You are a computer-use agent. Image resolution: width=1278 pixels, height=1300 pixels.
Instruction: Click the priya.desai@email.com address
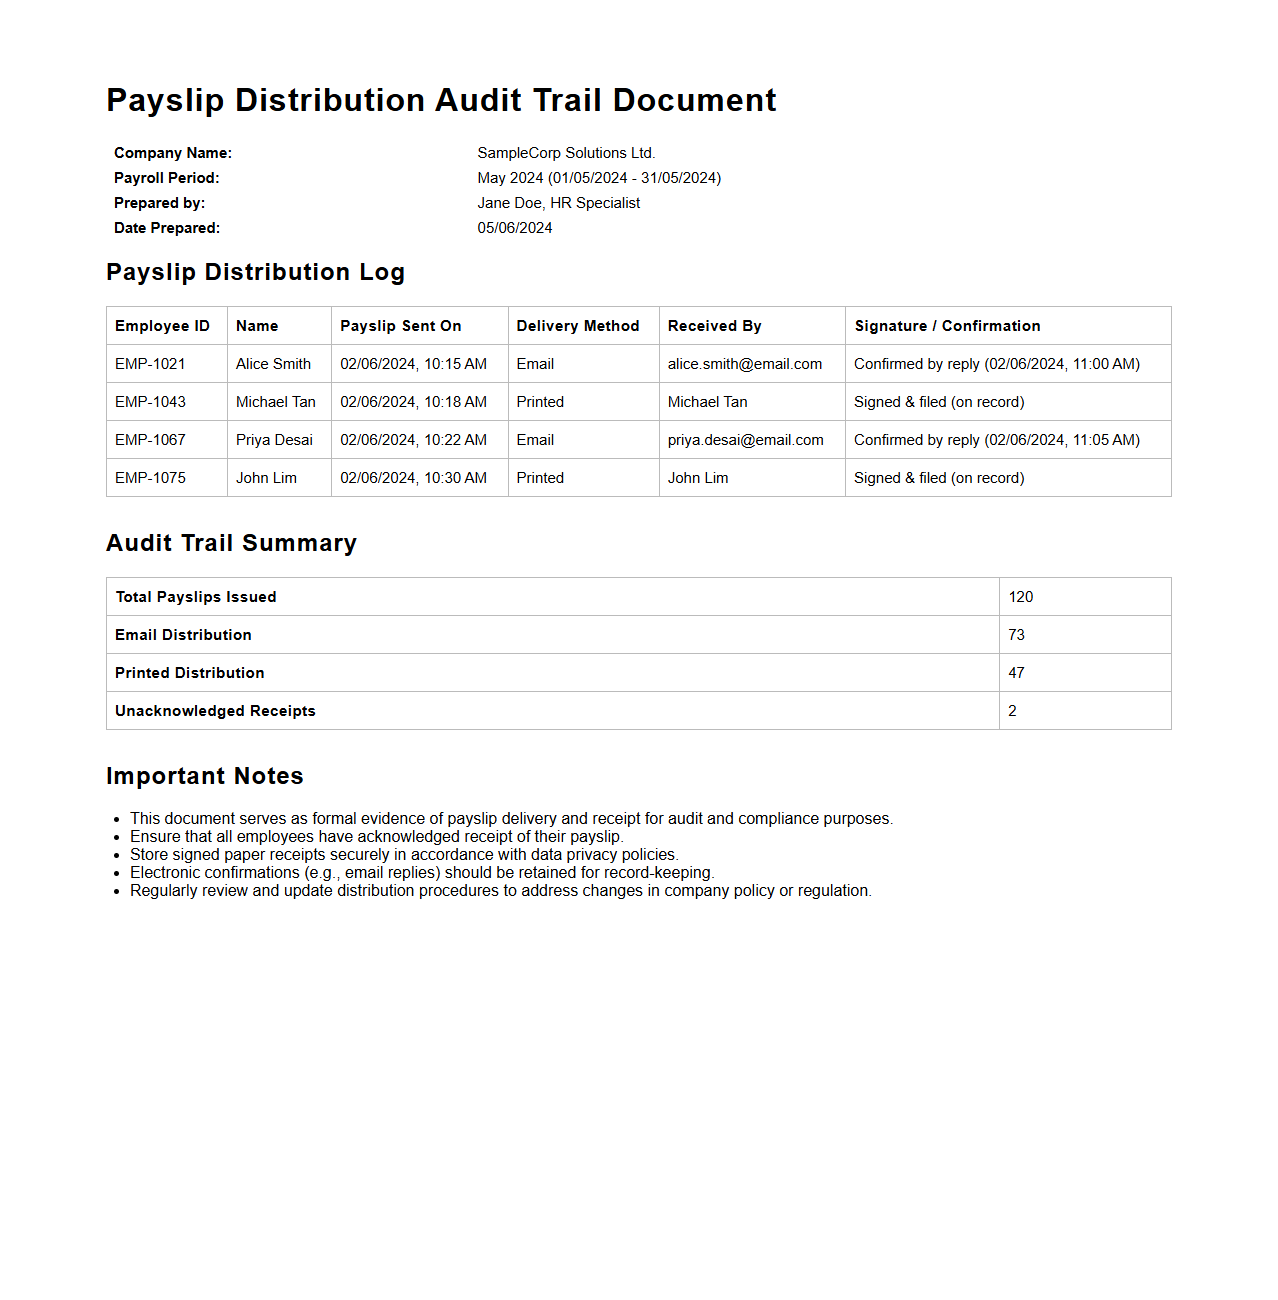(745, 440)
